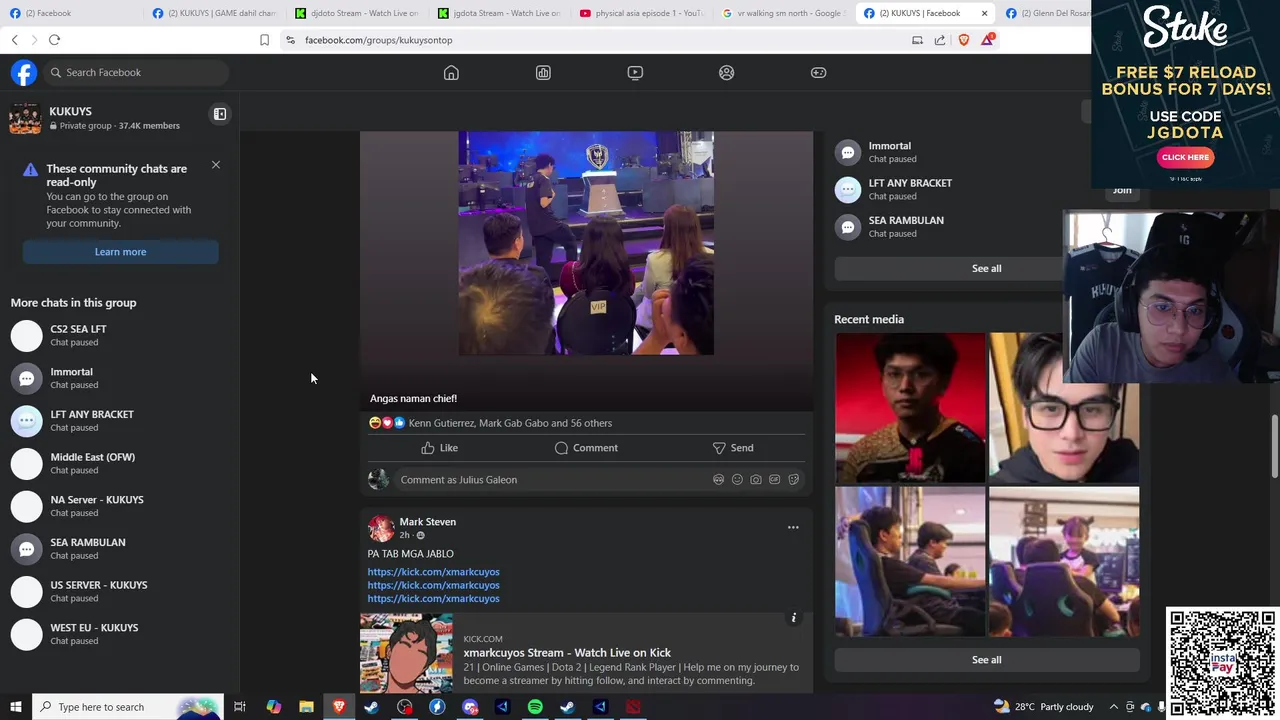Click the Kick link preview thumbnail
The image size is (1280, 720).
coord(406,653)
